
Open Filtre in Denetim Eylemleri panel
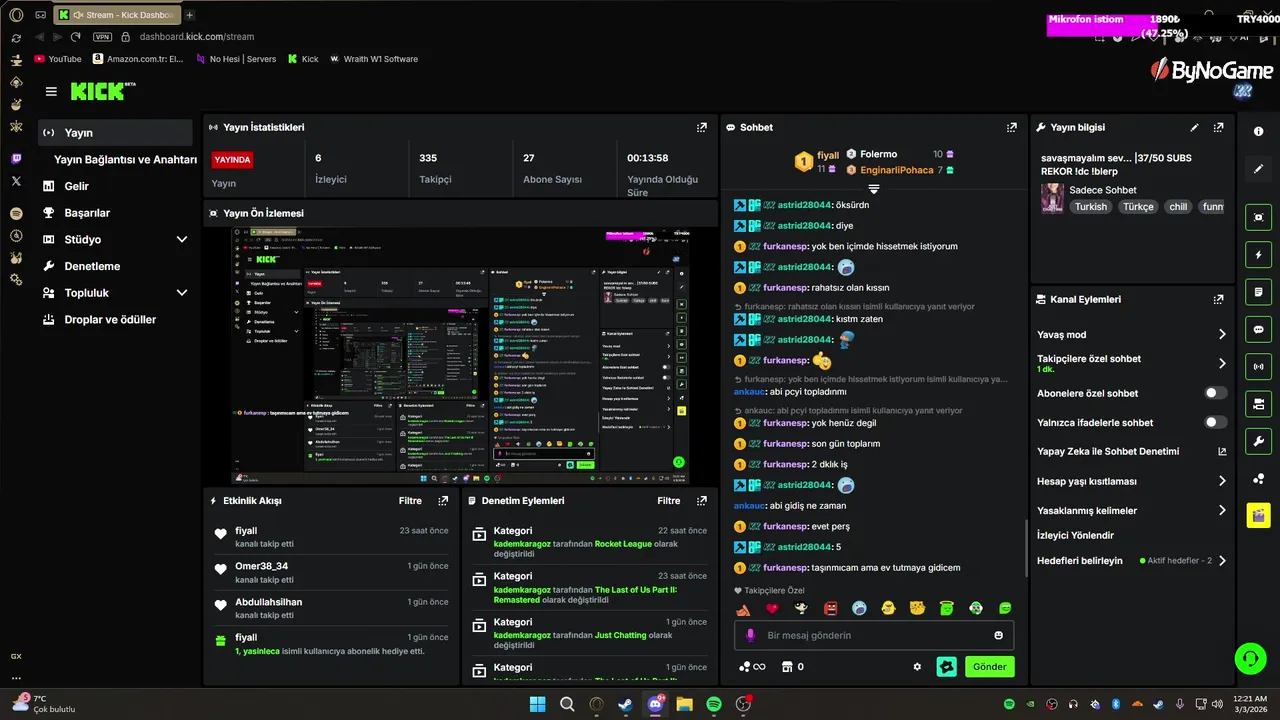coord(669,501)
